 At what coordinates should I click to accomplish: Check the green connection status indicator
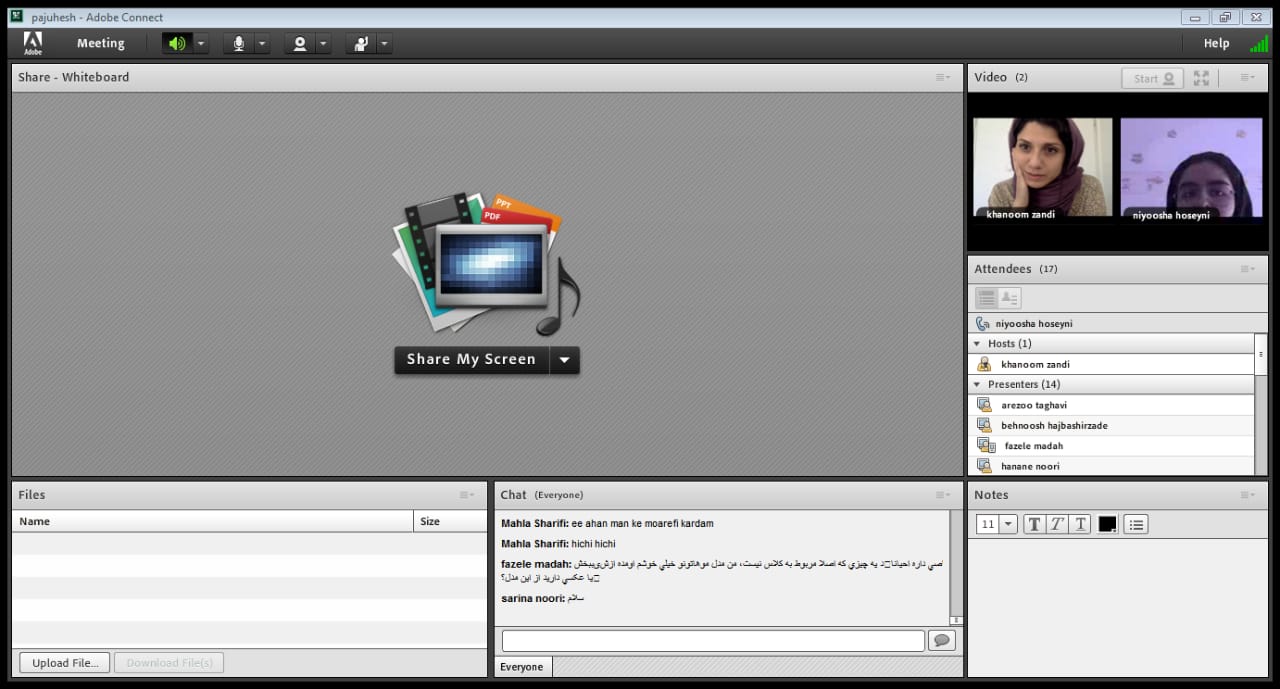click(1258, 44)
